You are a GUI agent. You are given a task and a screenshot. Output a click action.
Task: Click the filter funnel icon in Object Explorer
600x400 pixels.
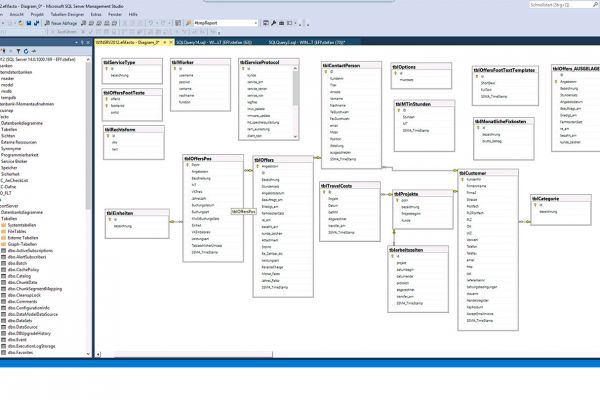(x=18, y=51)
